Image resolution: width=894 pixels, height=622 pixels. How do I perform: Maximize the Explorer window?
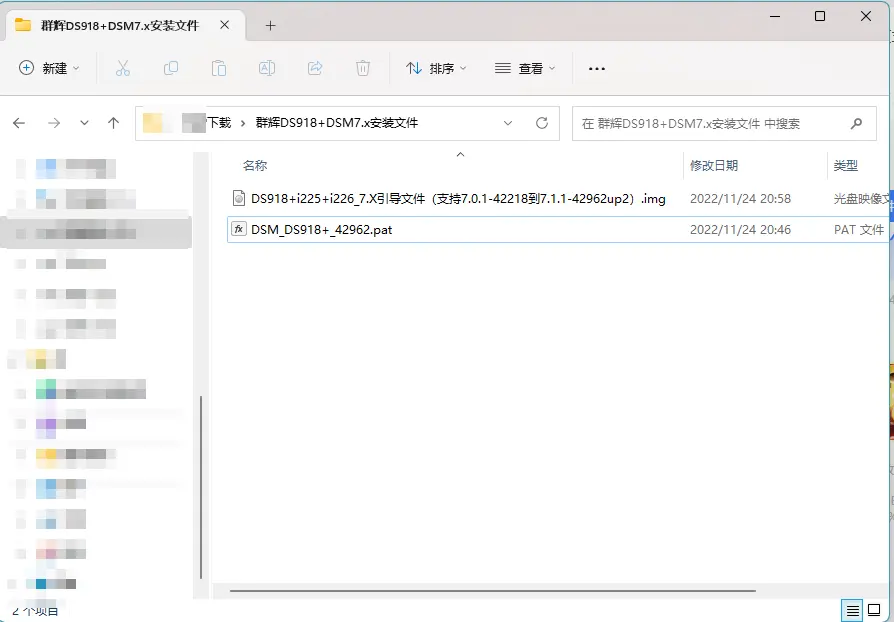[820, 17]
